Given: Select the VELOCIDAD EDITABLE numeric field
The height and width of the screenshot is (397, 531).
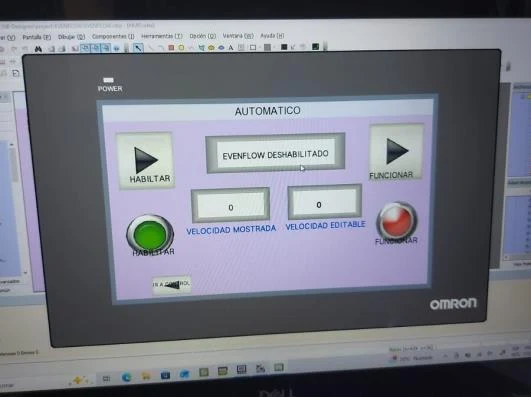Looking at the screenshot, I should (325, 202).
